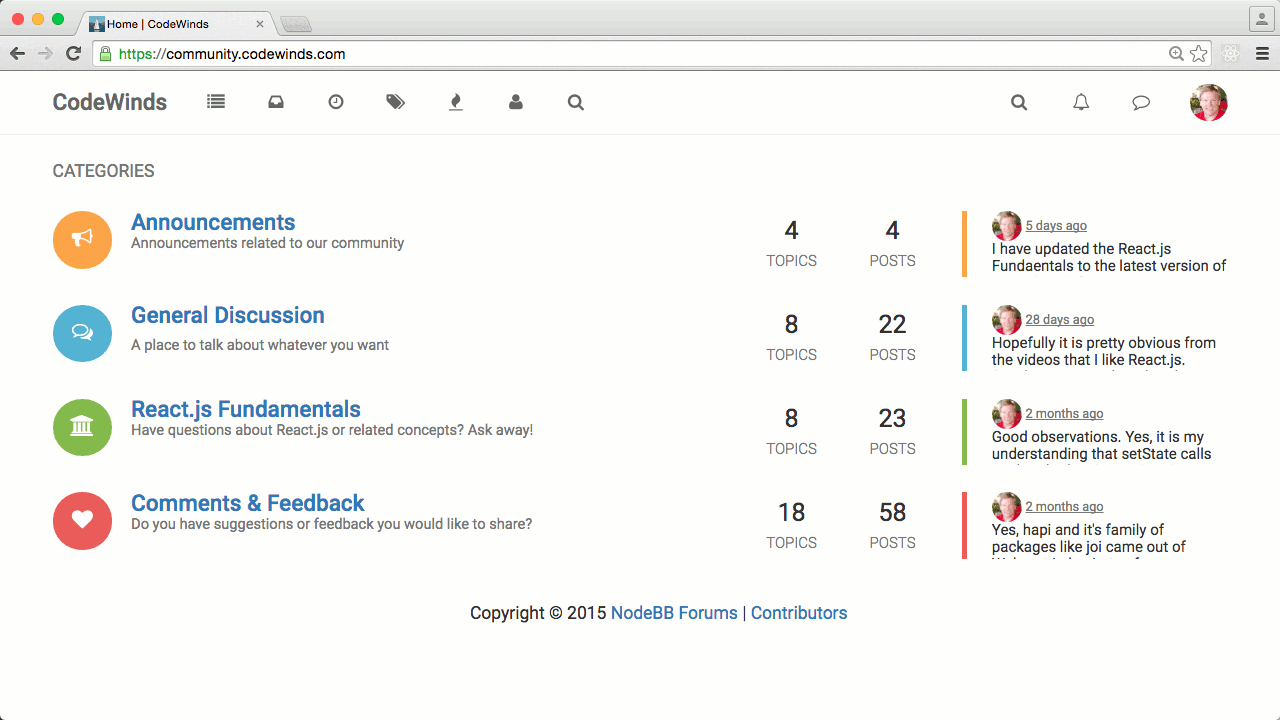Click the browser back arrow
Image resolution: width=1280 pixels, height=720 pixels.
coord(17,54)
